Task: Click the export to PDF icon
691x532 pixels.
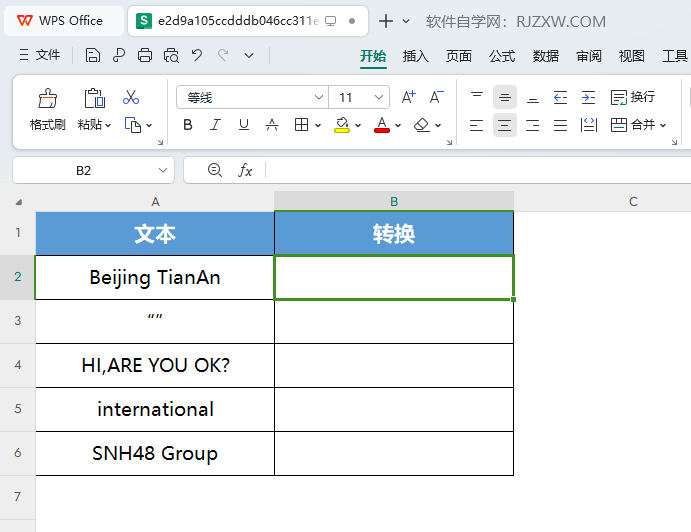Action: (119, 56)
